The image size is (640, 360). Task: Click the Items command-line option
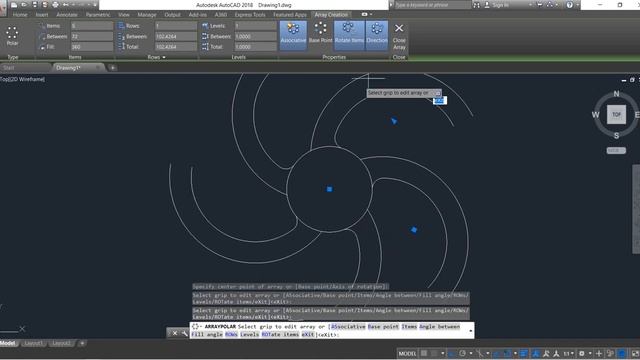[x=409, y=327]
